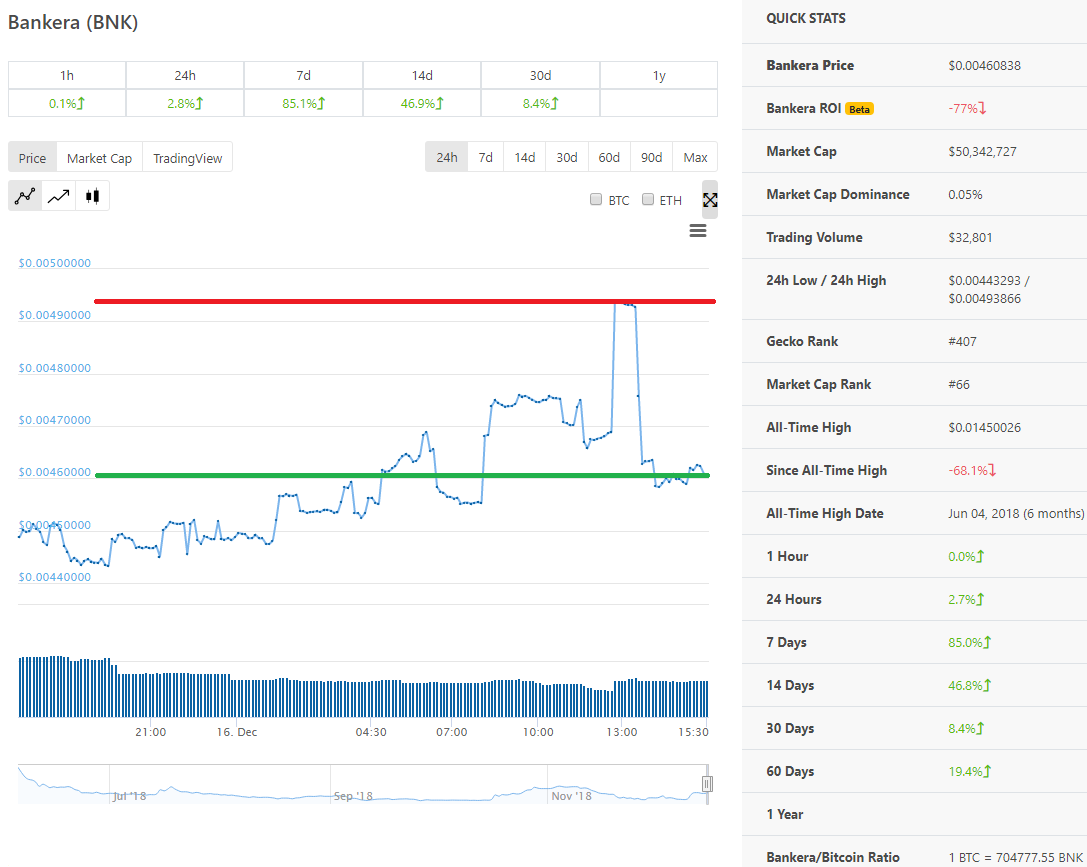Enable the ETH comparison checkbox

click(x=647, y=200)
